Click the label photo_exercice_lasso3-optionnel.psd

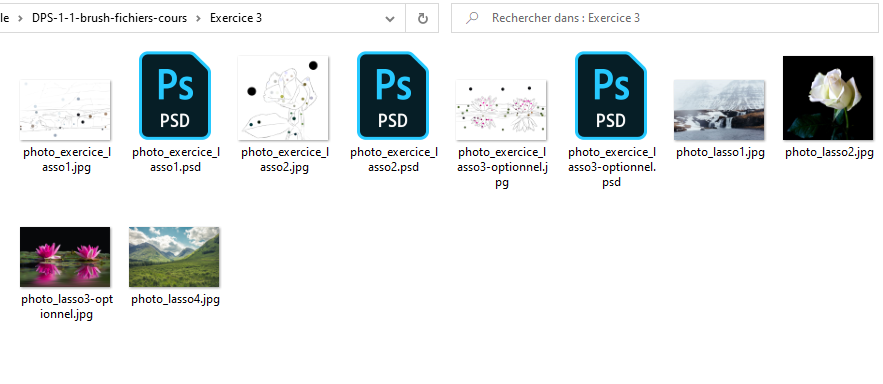click(x=612, y=167)
